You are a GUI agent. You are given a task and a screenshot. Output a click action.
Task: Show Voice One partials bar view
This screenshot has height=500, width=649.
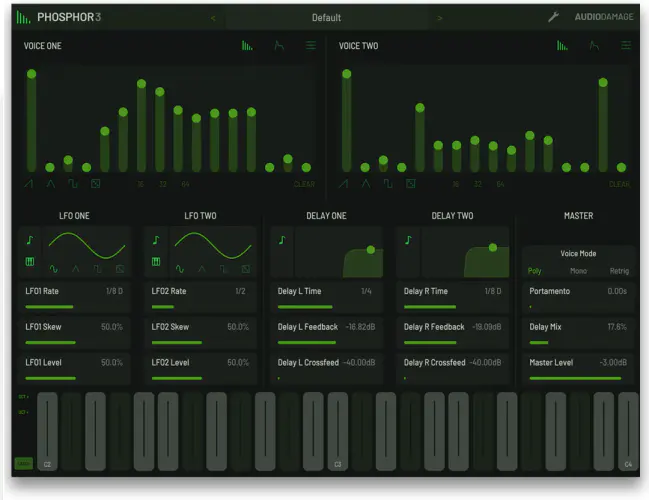coord(246,46)
